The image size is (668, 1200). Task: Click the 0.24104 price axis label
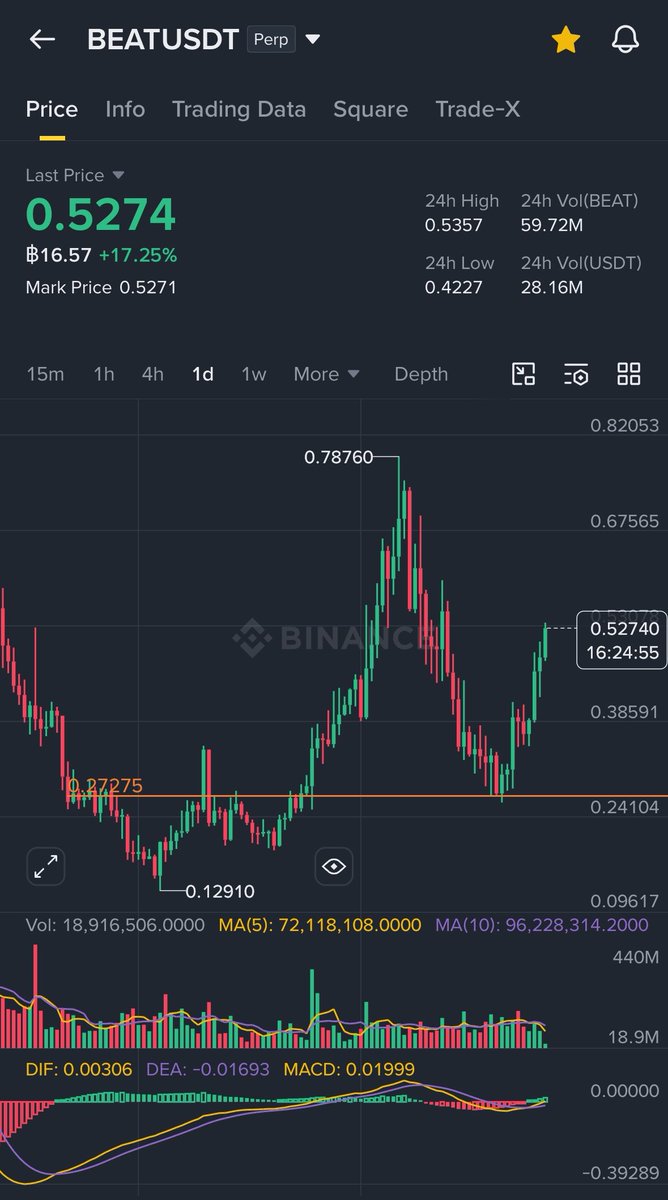(625, 809)
